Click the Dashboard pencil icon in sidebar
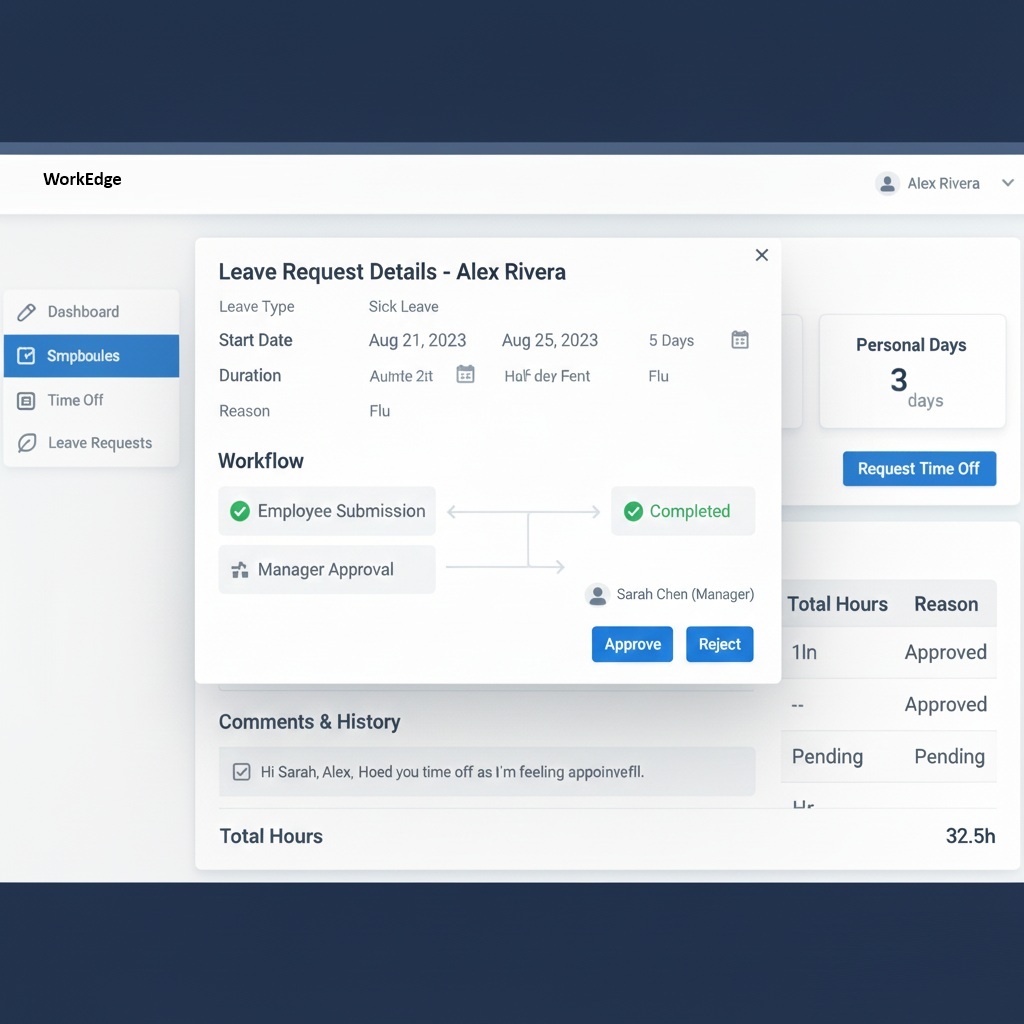 [x=27, y=312]
